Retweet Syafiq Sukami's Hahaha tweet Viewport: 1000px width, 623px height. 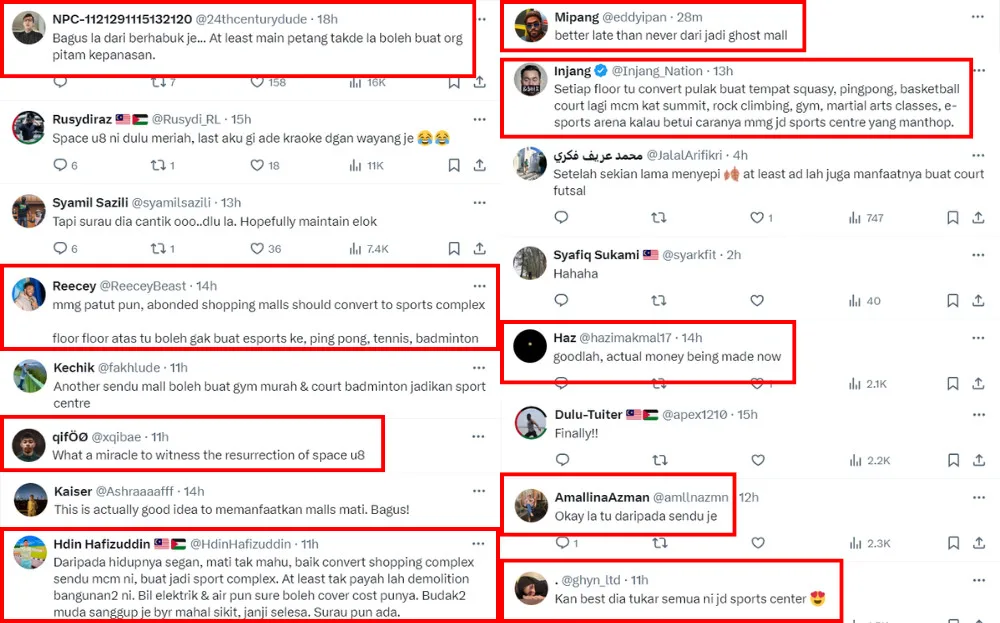(x=659, y=300)
